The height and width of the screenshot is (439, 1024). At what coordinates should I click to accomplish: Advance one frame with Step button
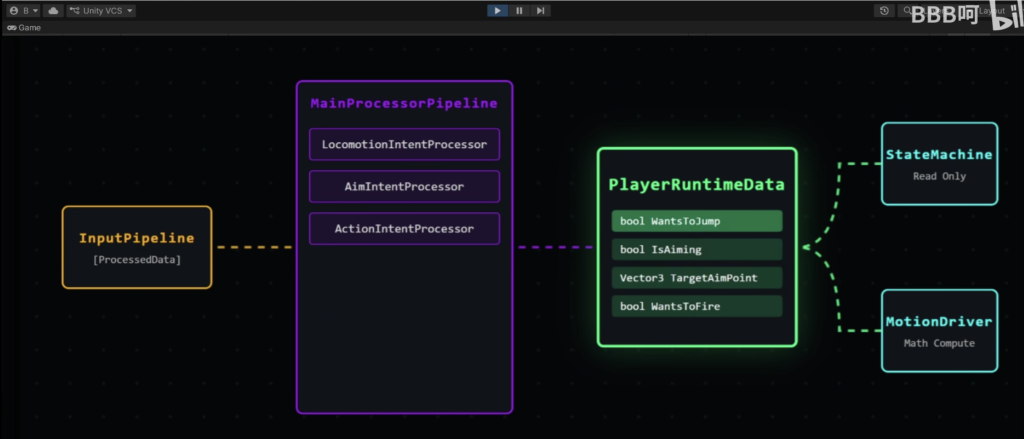[x=540, y=10]
